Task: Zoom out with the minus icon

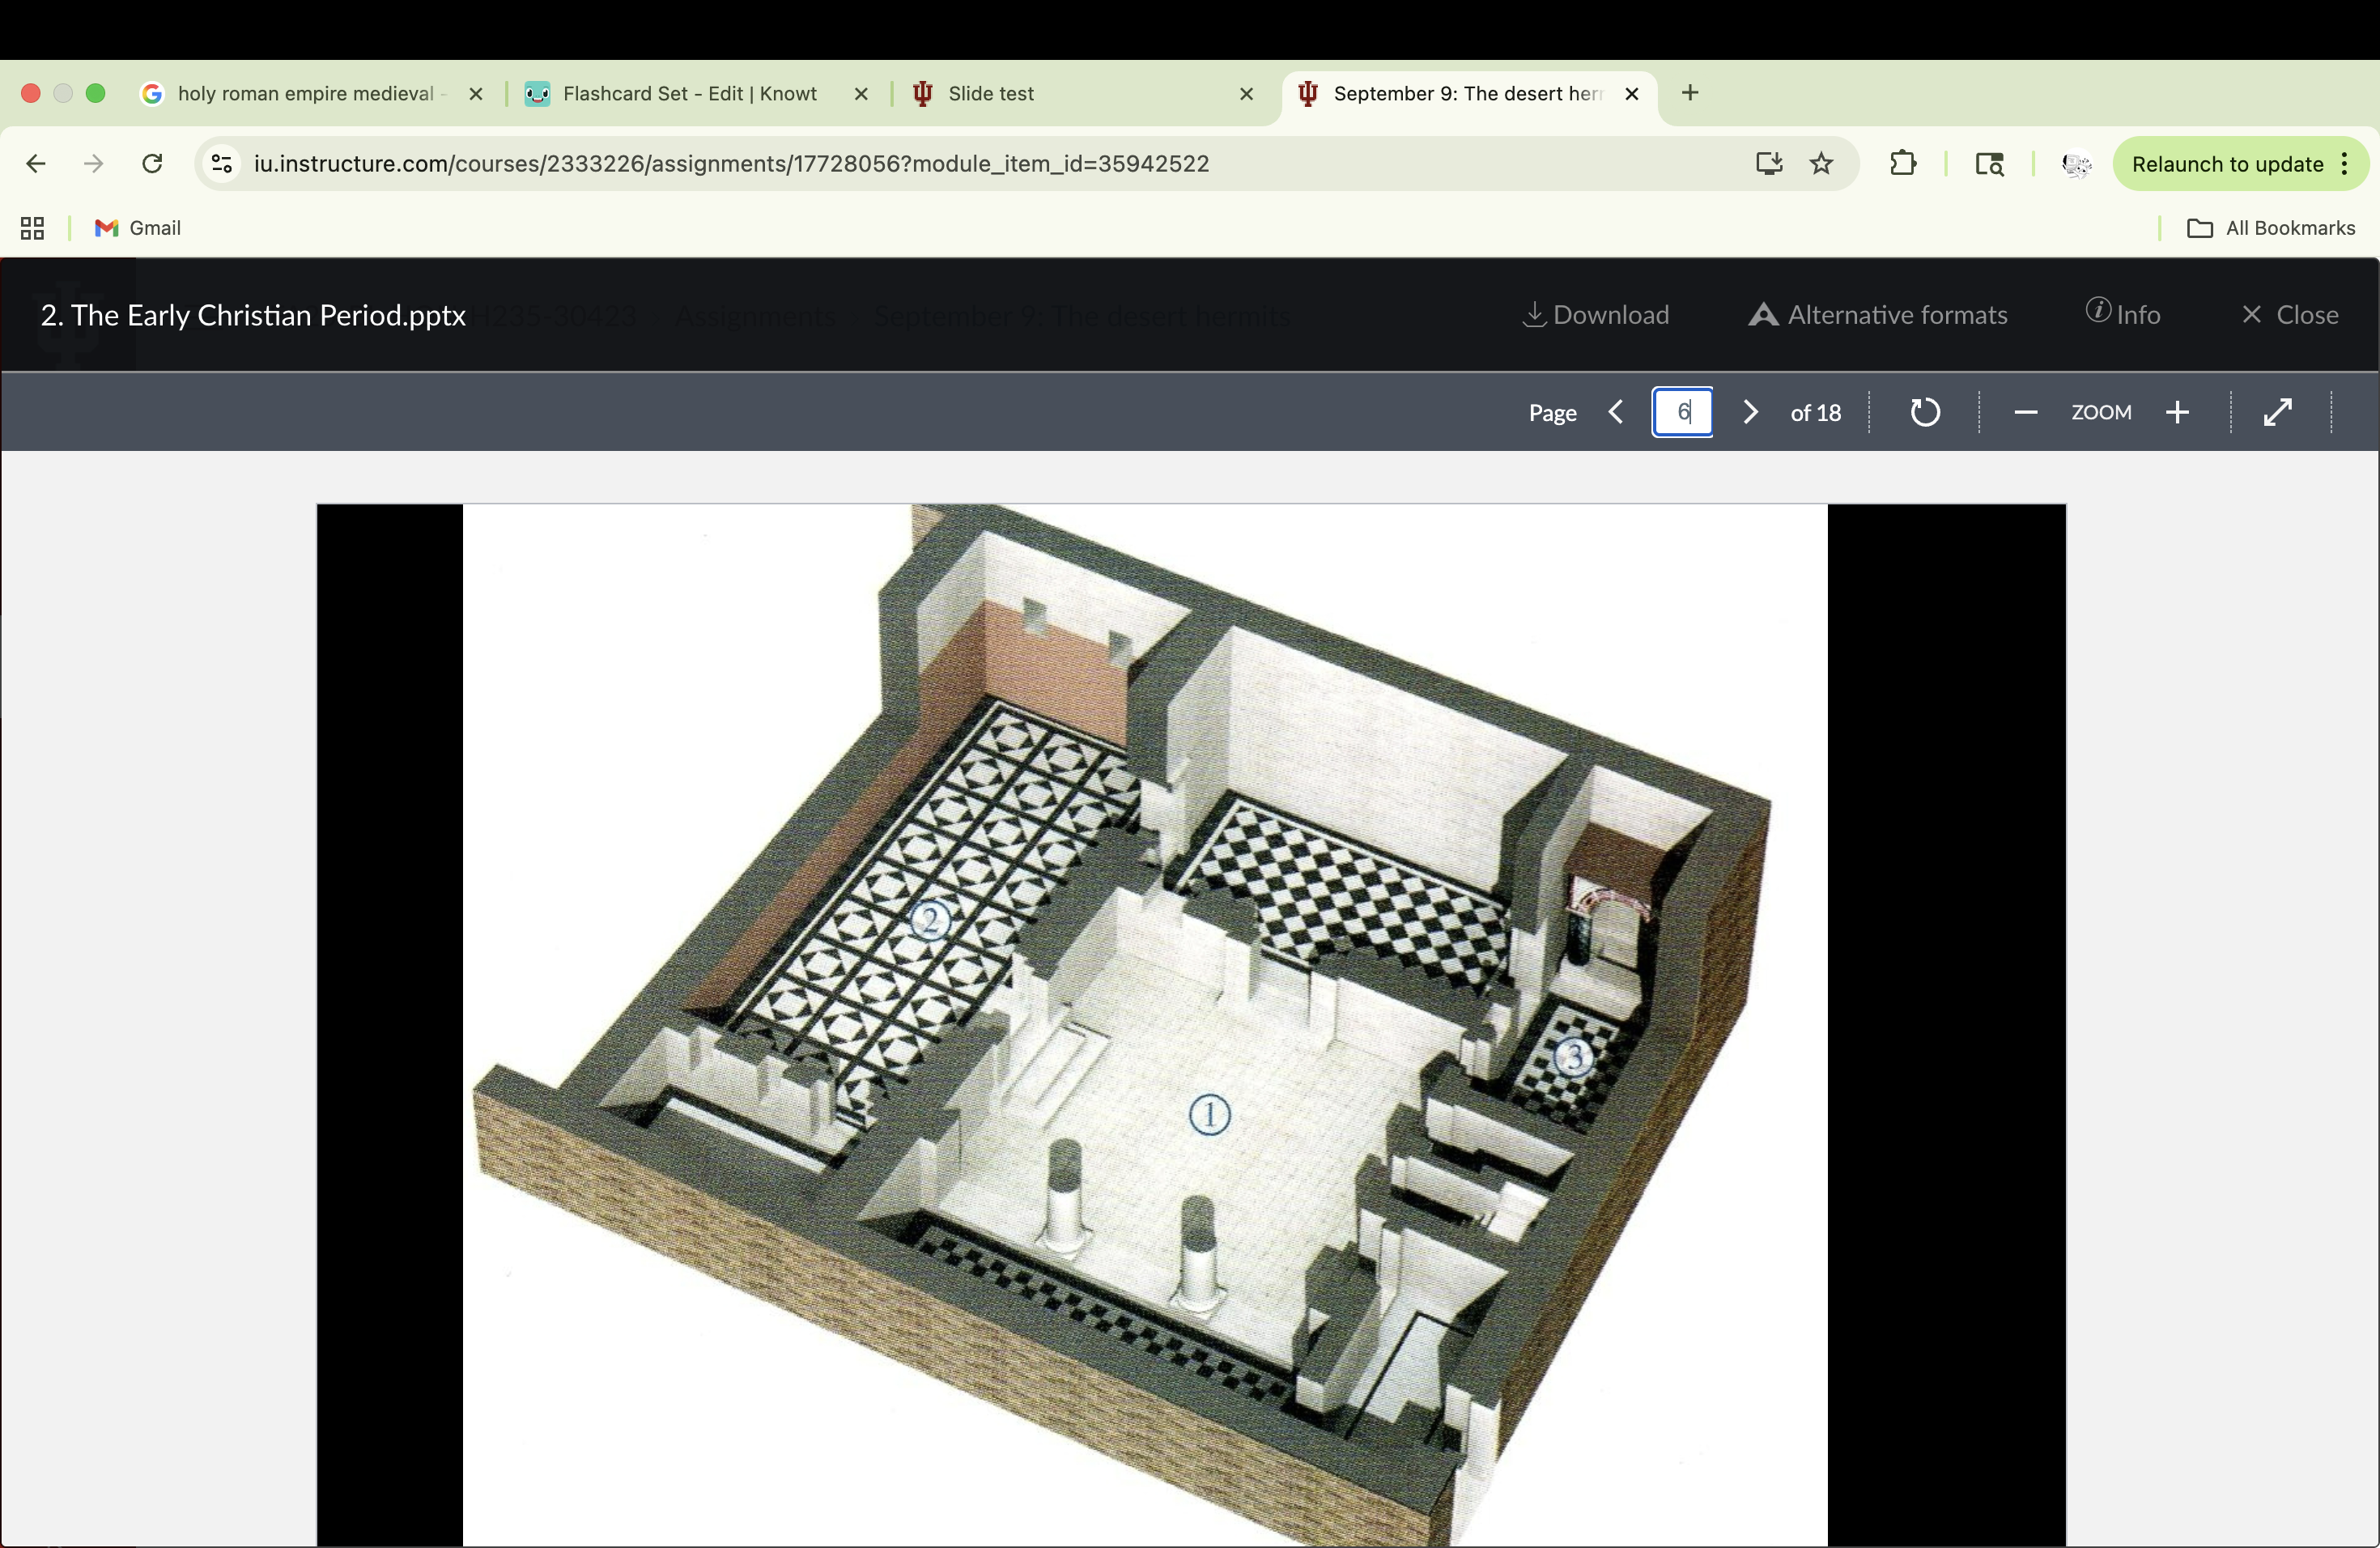Action: click(x=2025, y=412)
